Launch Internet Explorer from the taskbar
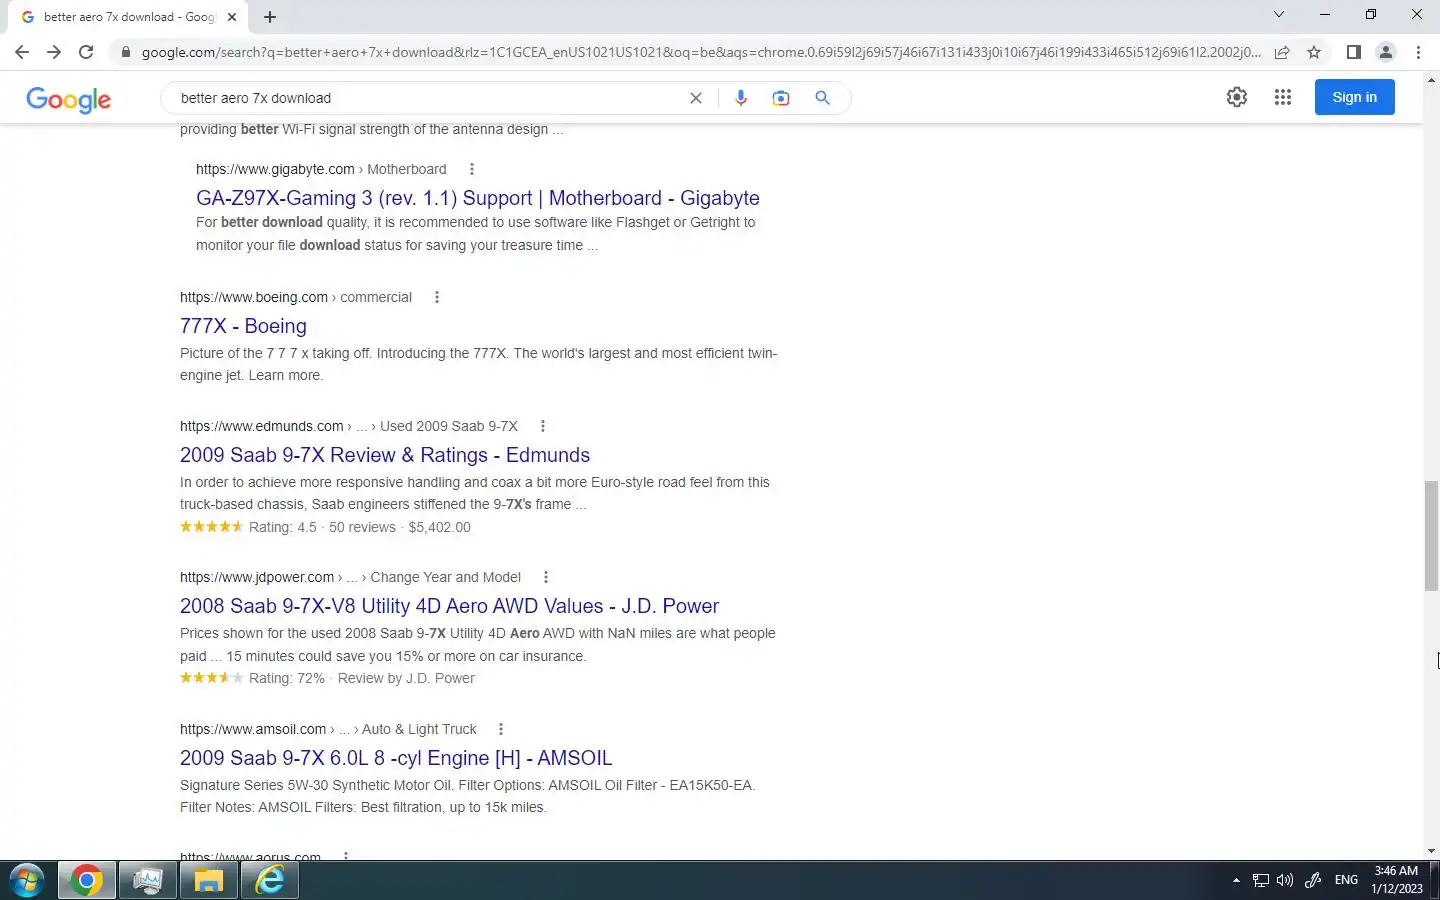The height and width of the screenshot is (900, 1440). [270, 881]
